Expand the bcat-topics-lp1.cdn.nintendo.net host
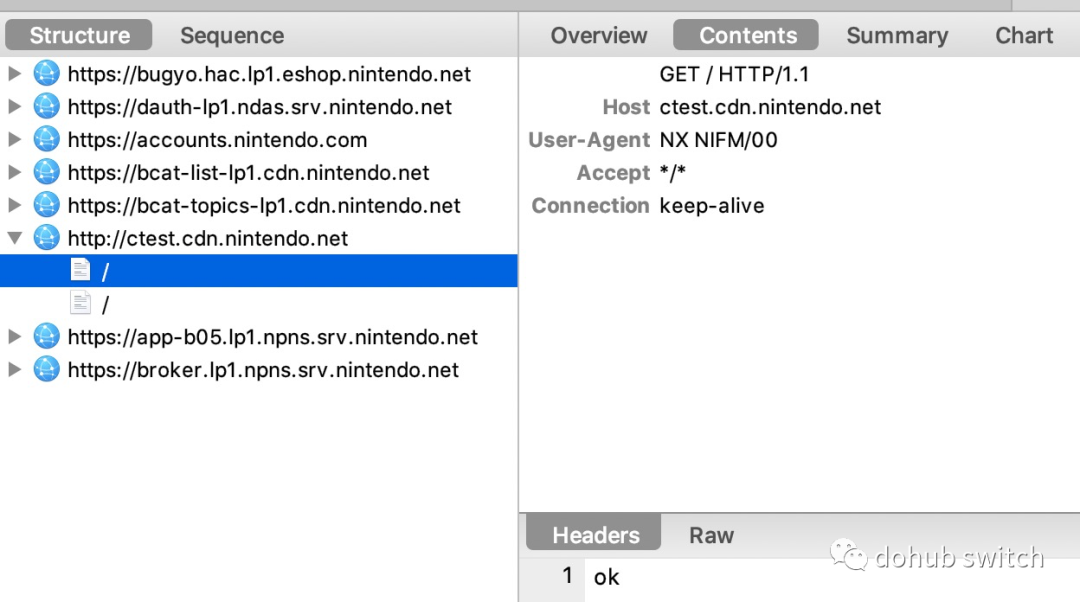The height and width of the screenshot is (602, 1080). (x=14, y=205)
